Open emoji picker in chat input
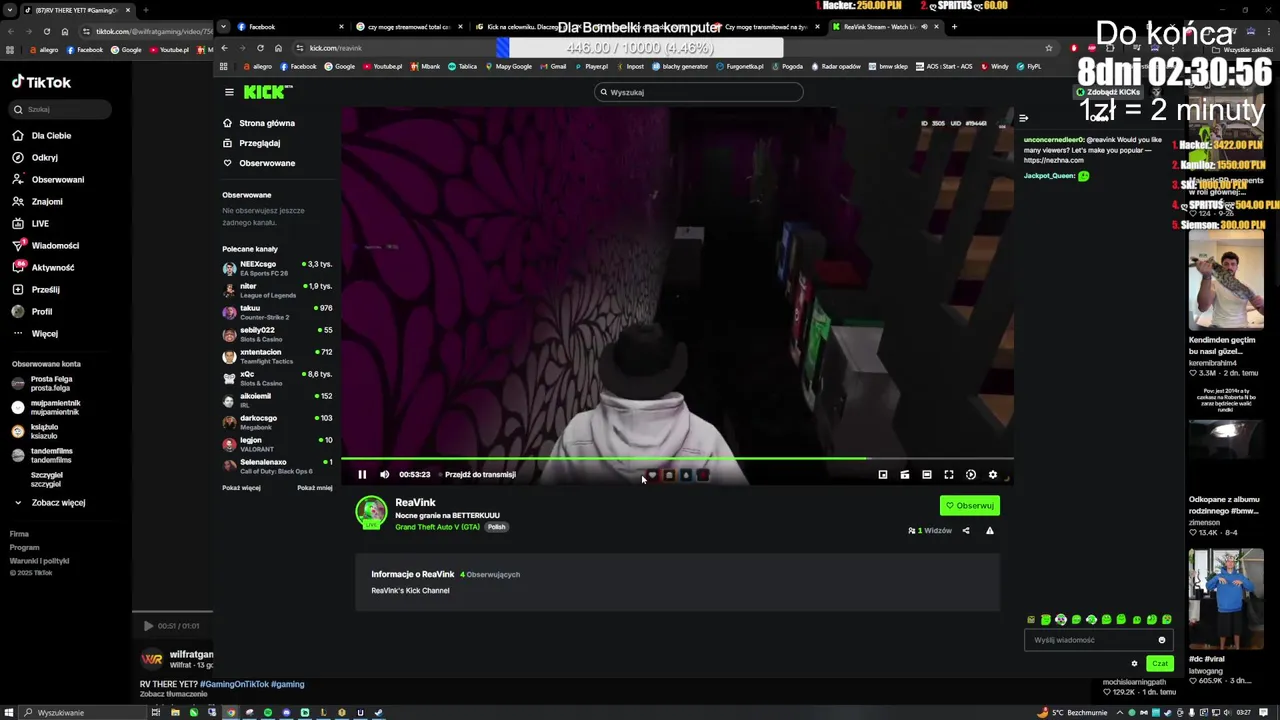 1161,640
